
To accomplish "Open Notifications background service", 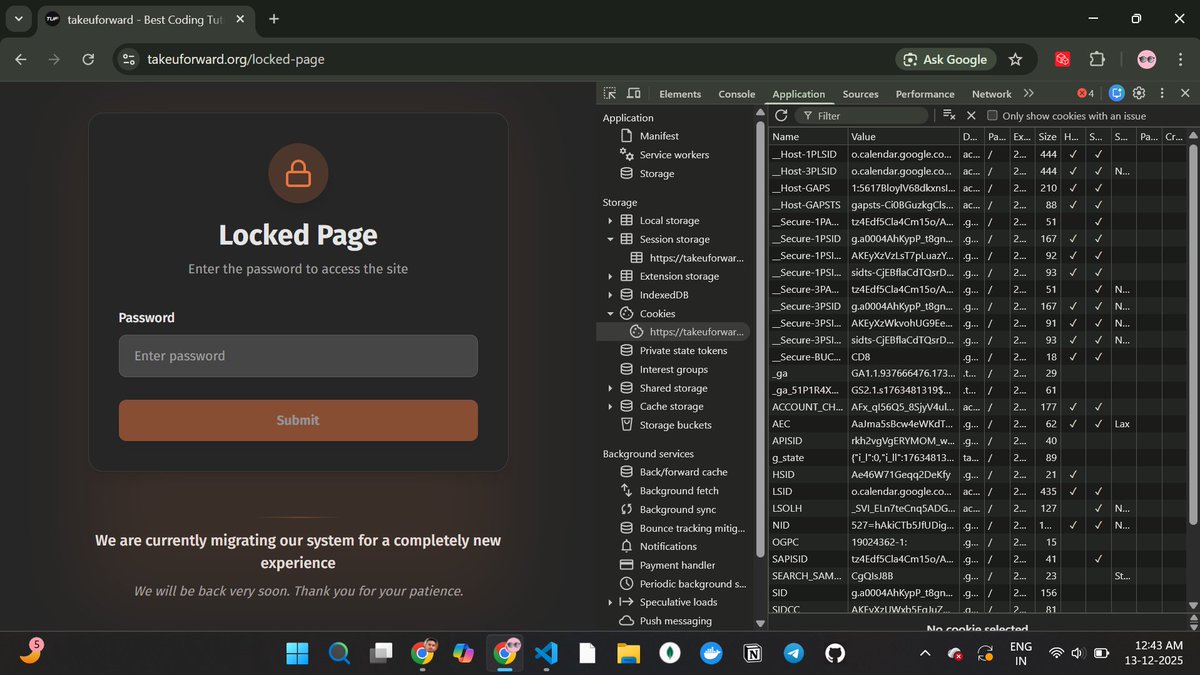I will (x=668, y=546).
